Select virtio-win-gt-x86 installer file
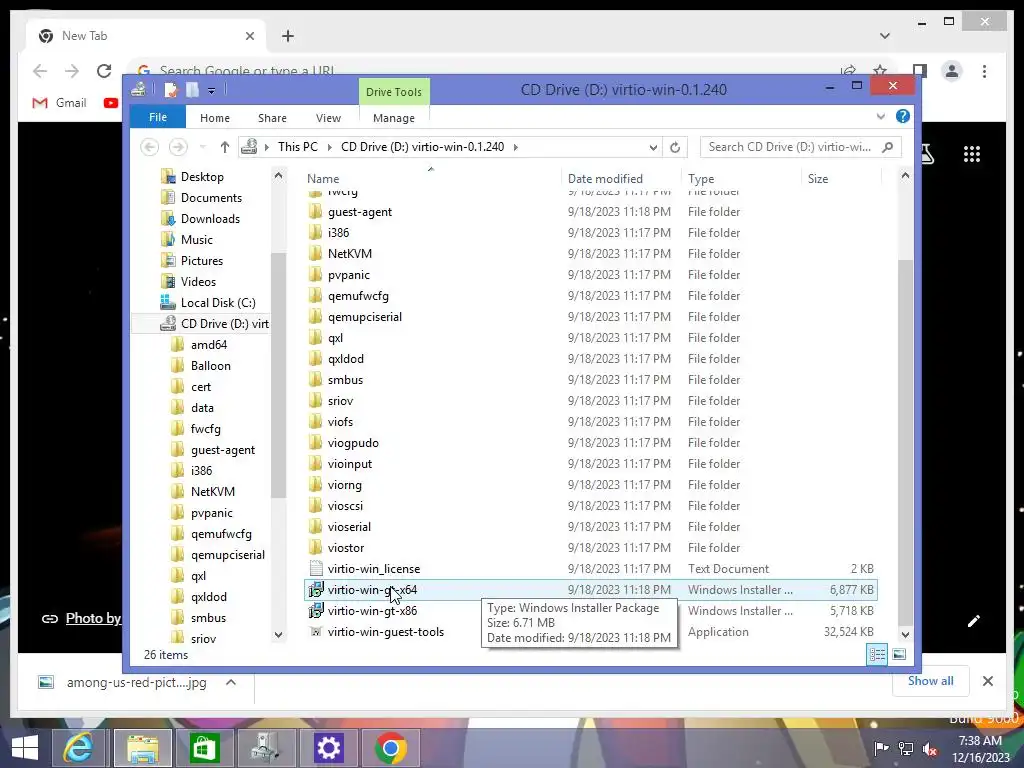1024x768 pixels. point(372,611)
